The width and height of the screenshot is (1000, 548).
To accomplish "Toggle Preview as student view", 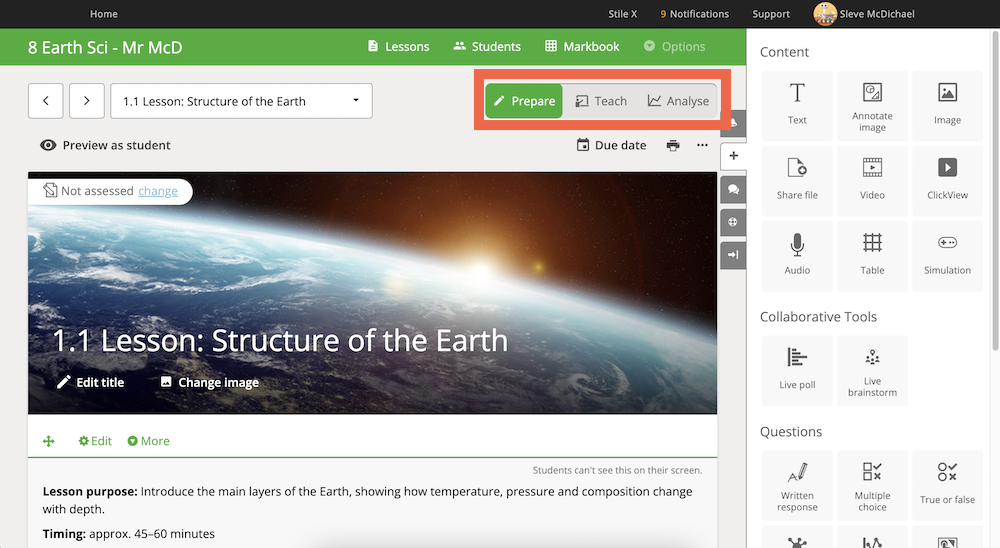I will click(x=105, y=145).
